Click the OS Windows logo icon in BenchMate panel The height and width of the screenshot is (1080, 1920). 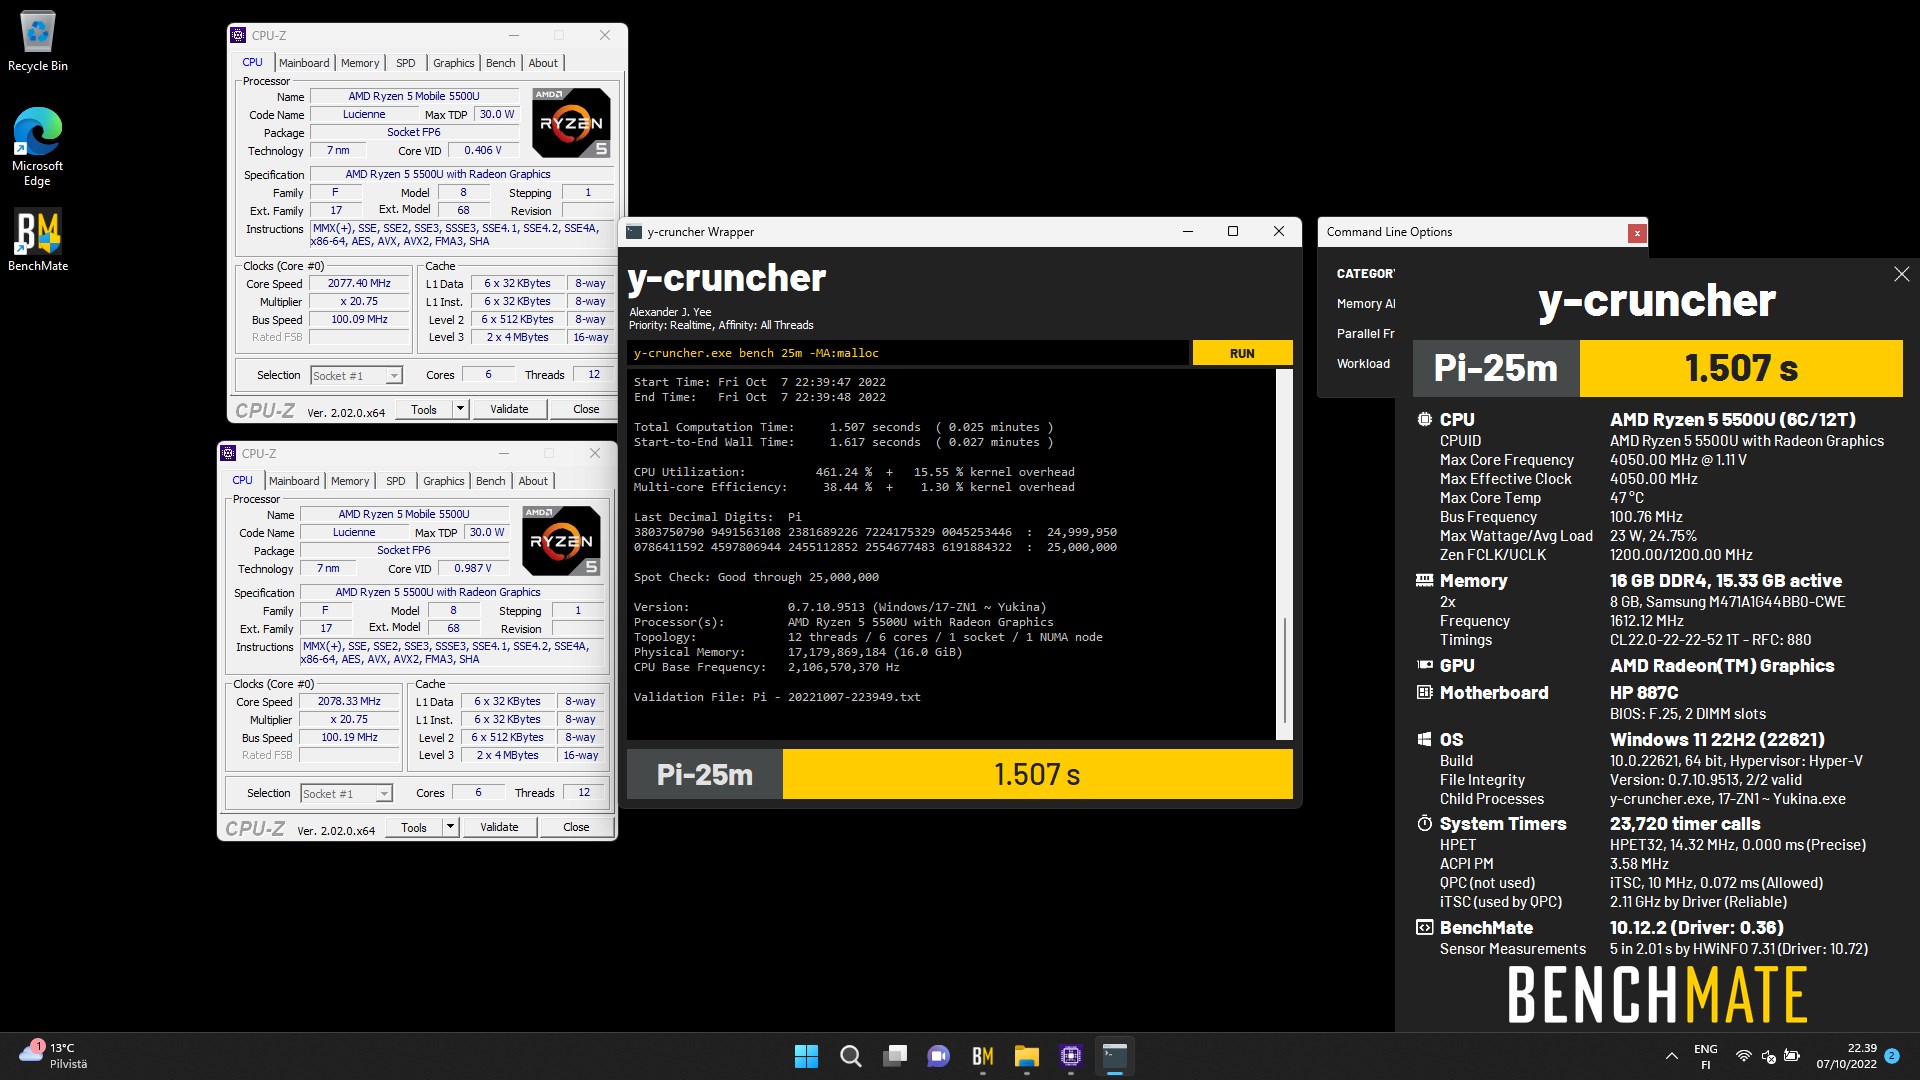pos(1424,740)
